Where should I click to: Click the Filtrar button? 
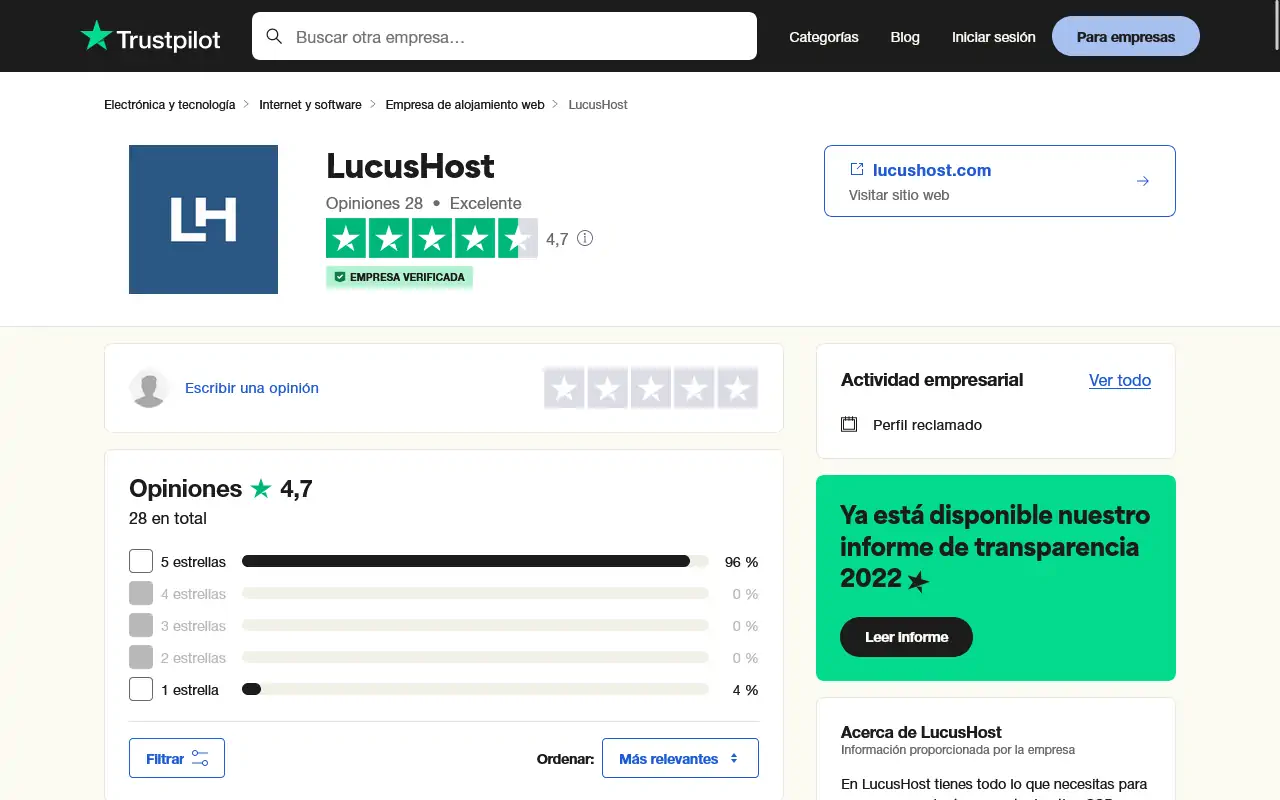click(177, 758)
